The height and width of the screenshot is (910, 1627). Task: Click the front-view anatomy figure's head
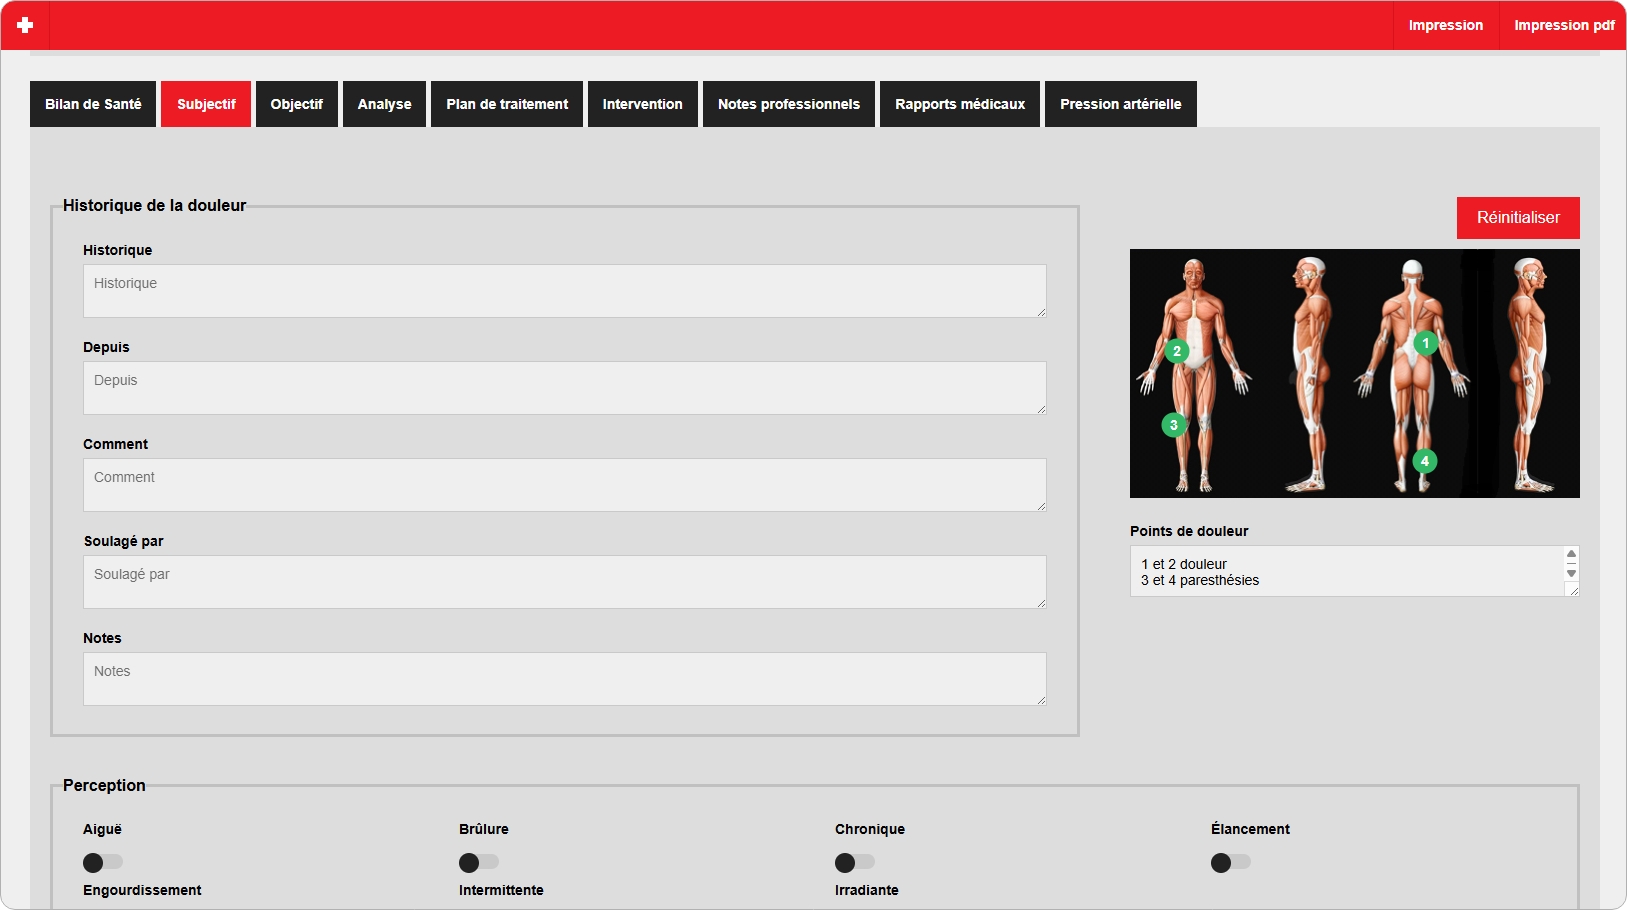1194,273
